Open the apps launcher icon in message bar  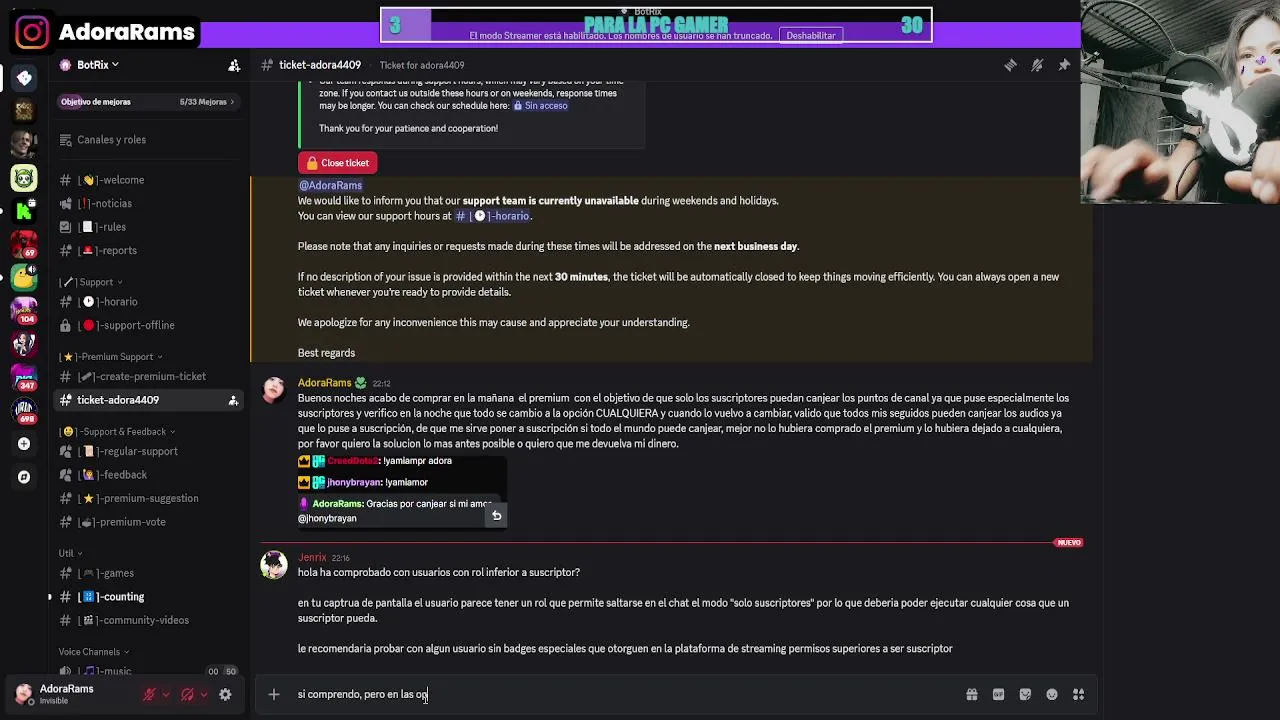click(x=1078, y=694)
